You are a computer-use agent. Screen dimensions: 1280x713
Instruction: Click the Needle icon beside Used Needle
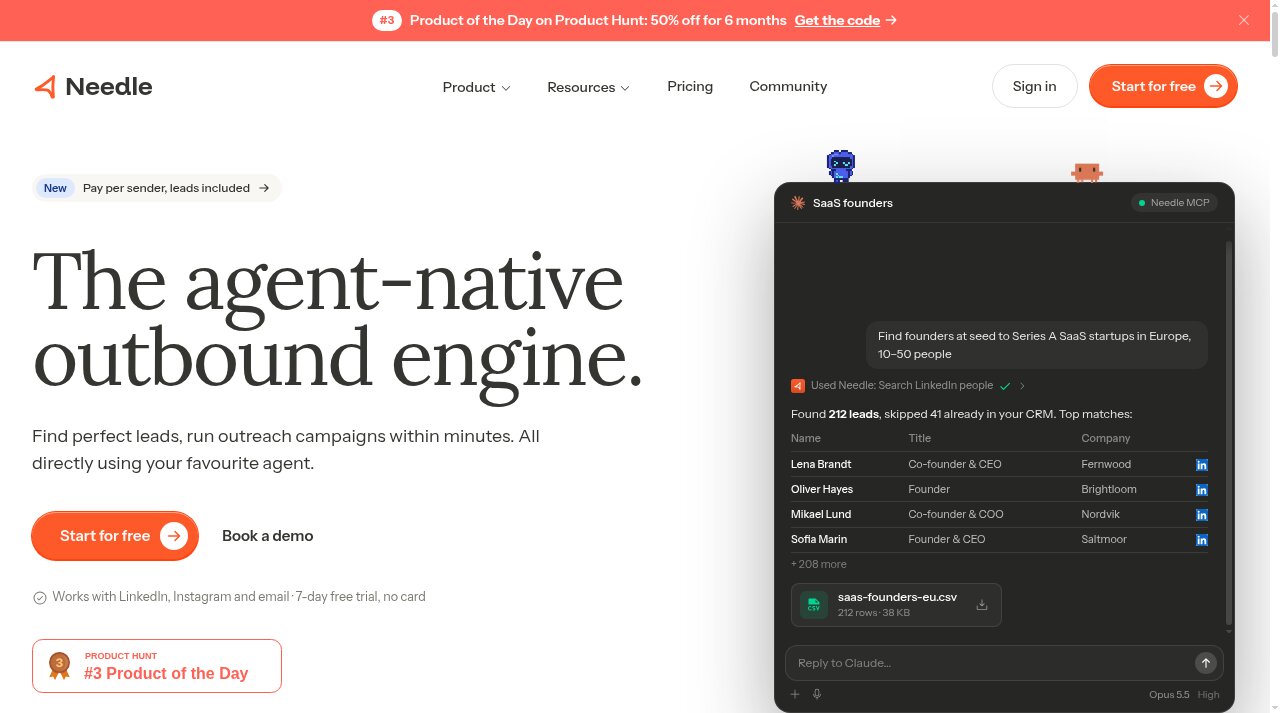pyautogui.click(x=798, y=386)
